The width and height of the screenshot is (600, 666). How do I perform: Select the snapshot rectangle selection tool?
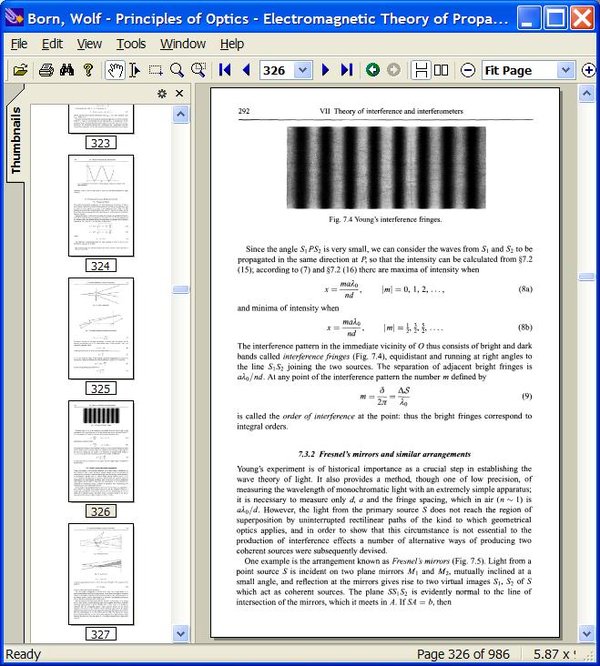[155, 70]
